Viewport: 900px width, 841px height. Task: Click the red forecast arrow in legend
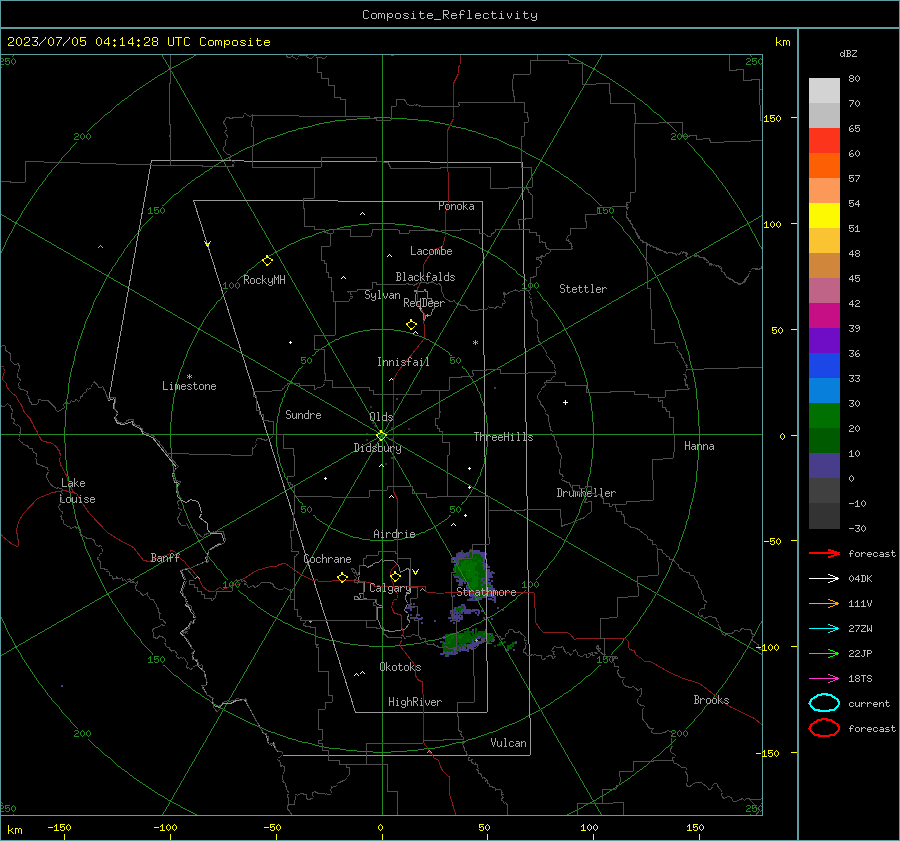coord(824,553)
